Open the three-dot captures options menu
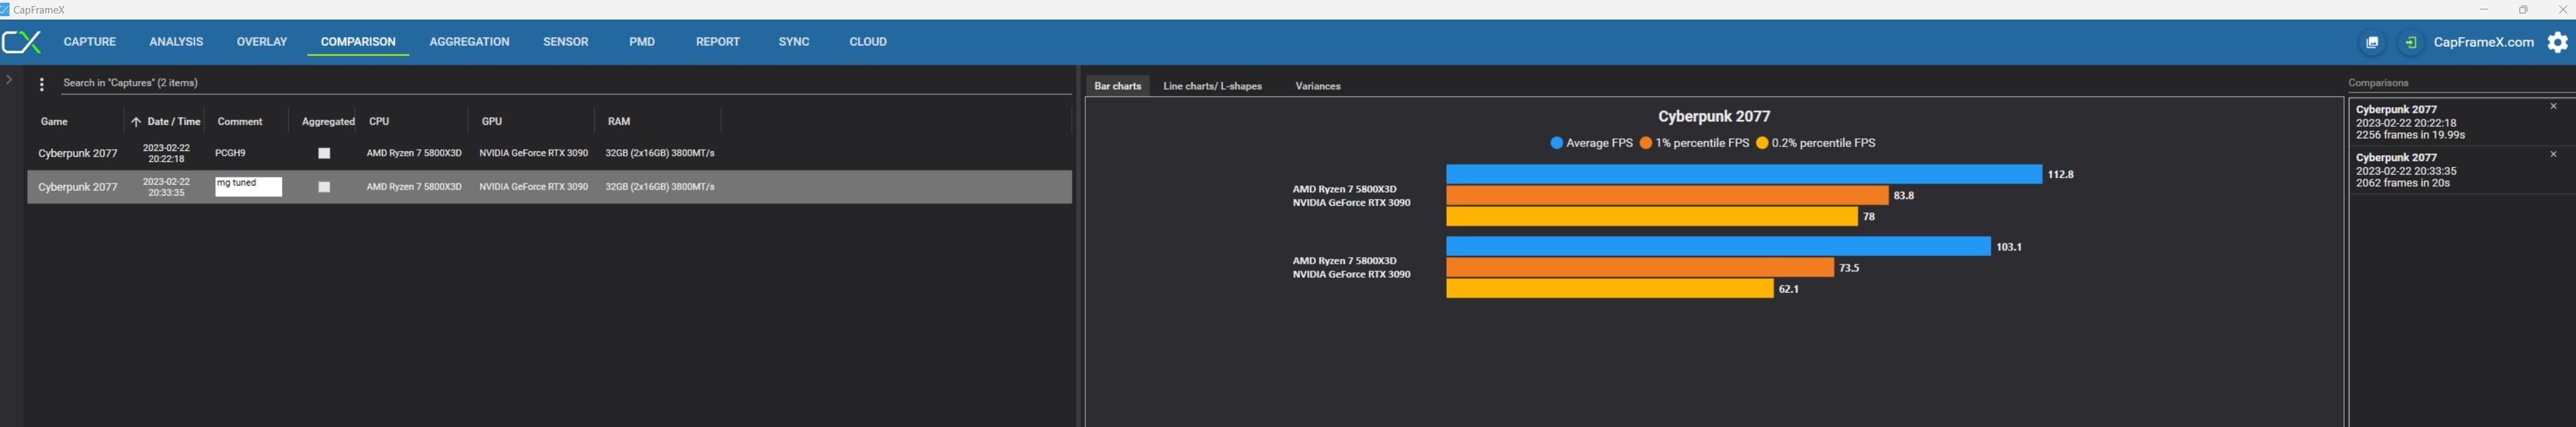The width and height of the screenshot is (2576, 427). click(41, 85)
